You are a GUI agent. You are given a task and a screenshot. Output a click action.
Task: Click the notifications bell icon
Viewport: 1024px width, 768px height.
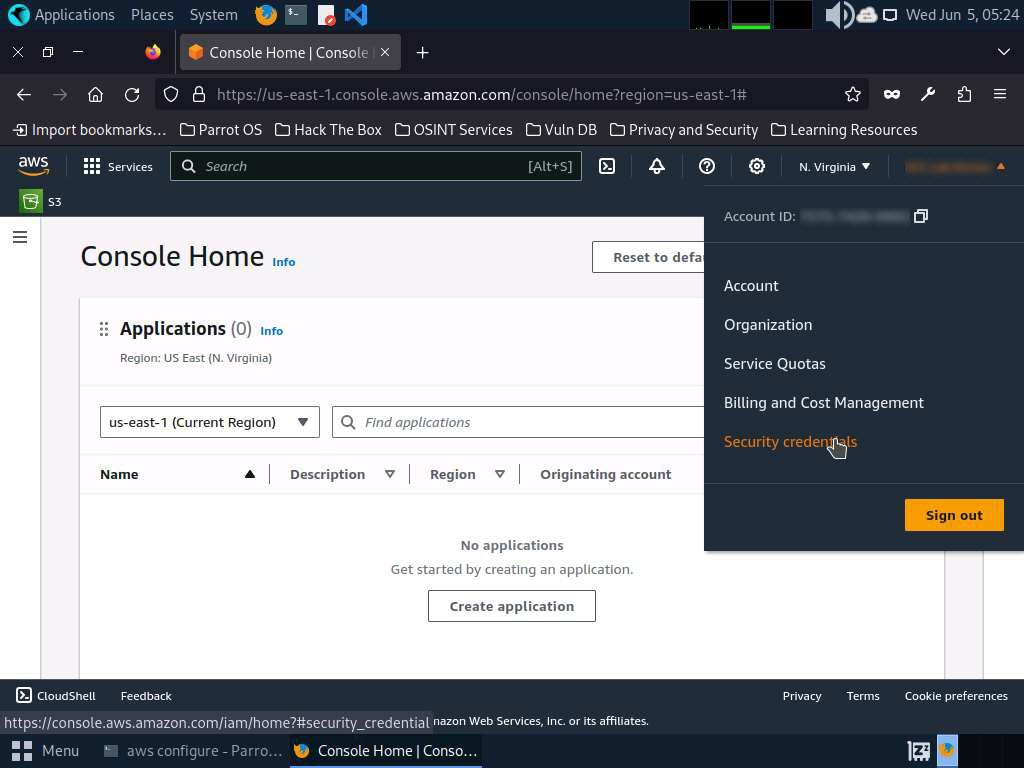(657, 167)
